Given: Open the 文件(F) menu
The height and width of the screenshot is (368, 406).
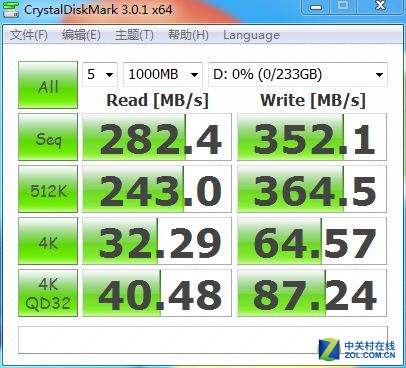Looking at the screenshot, I should point(29,35).
